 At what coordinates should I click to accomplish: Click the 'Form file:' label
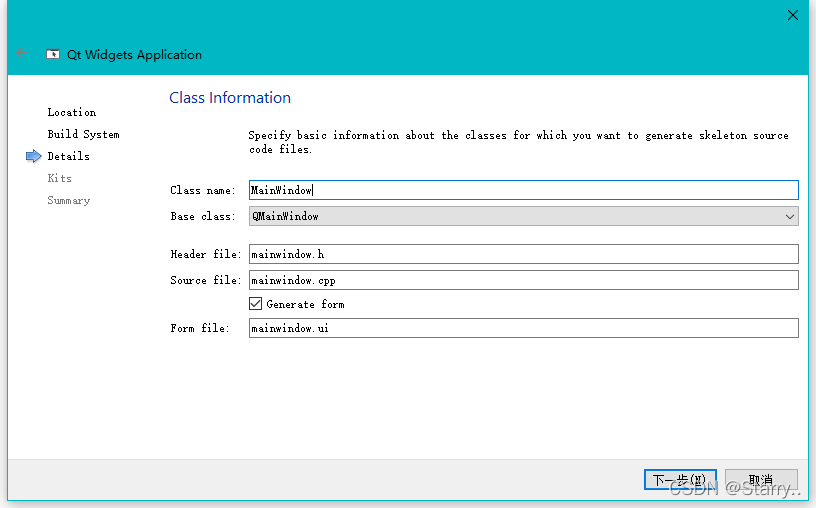200,328
